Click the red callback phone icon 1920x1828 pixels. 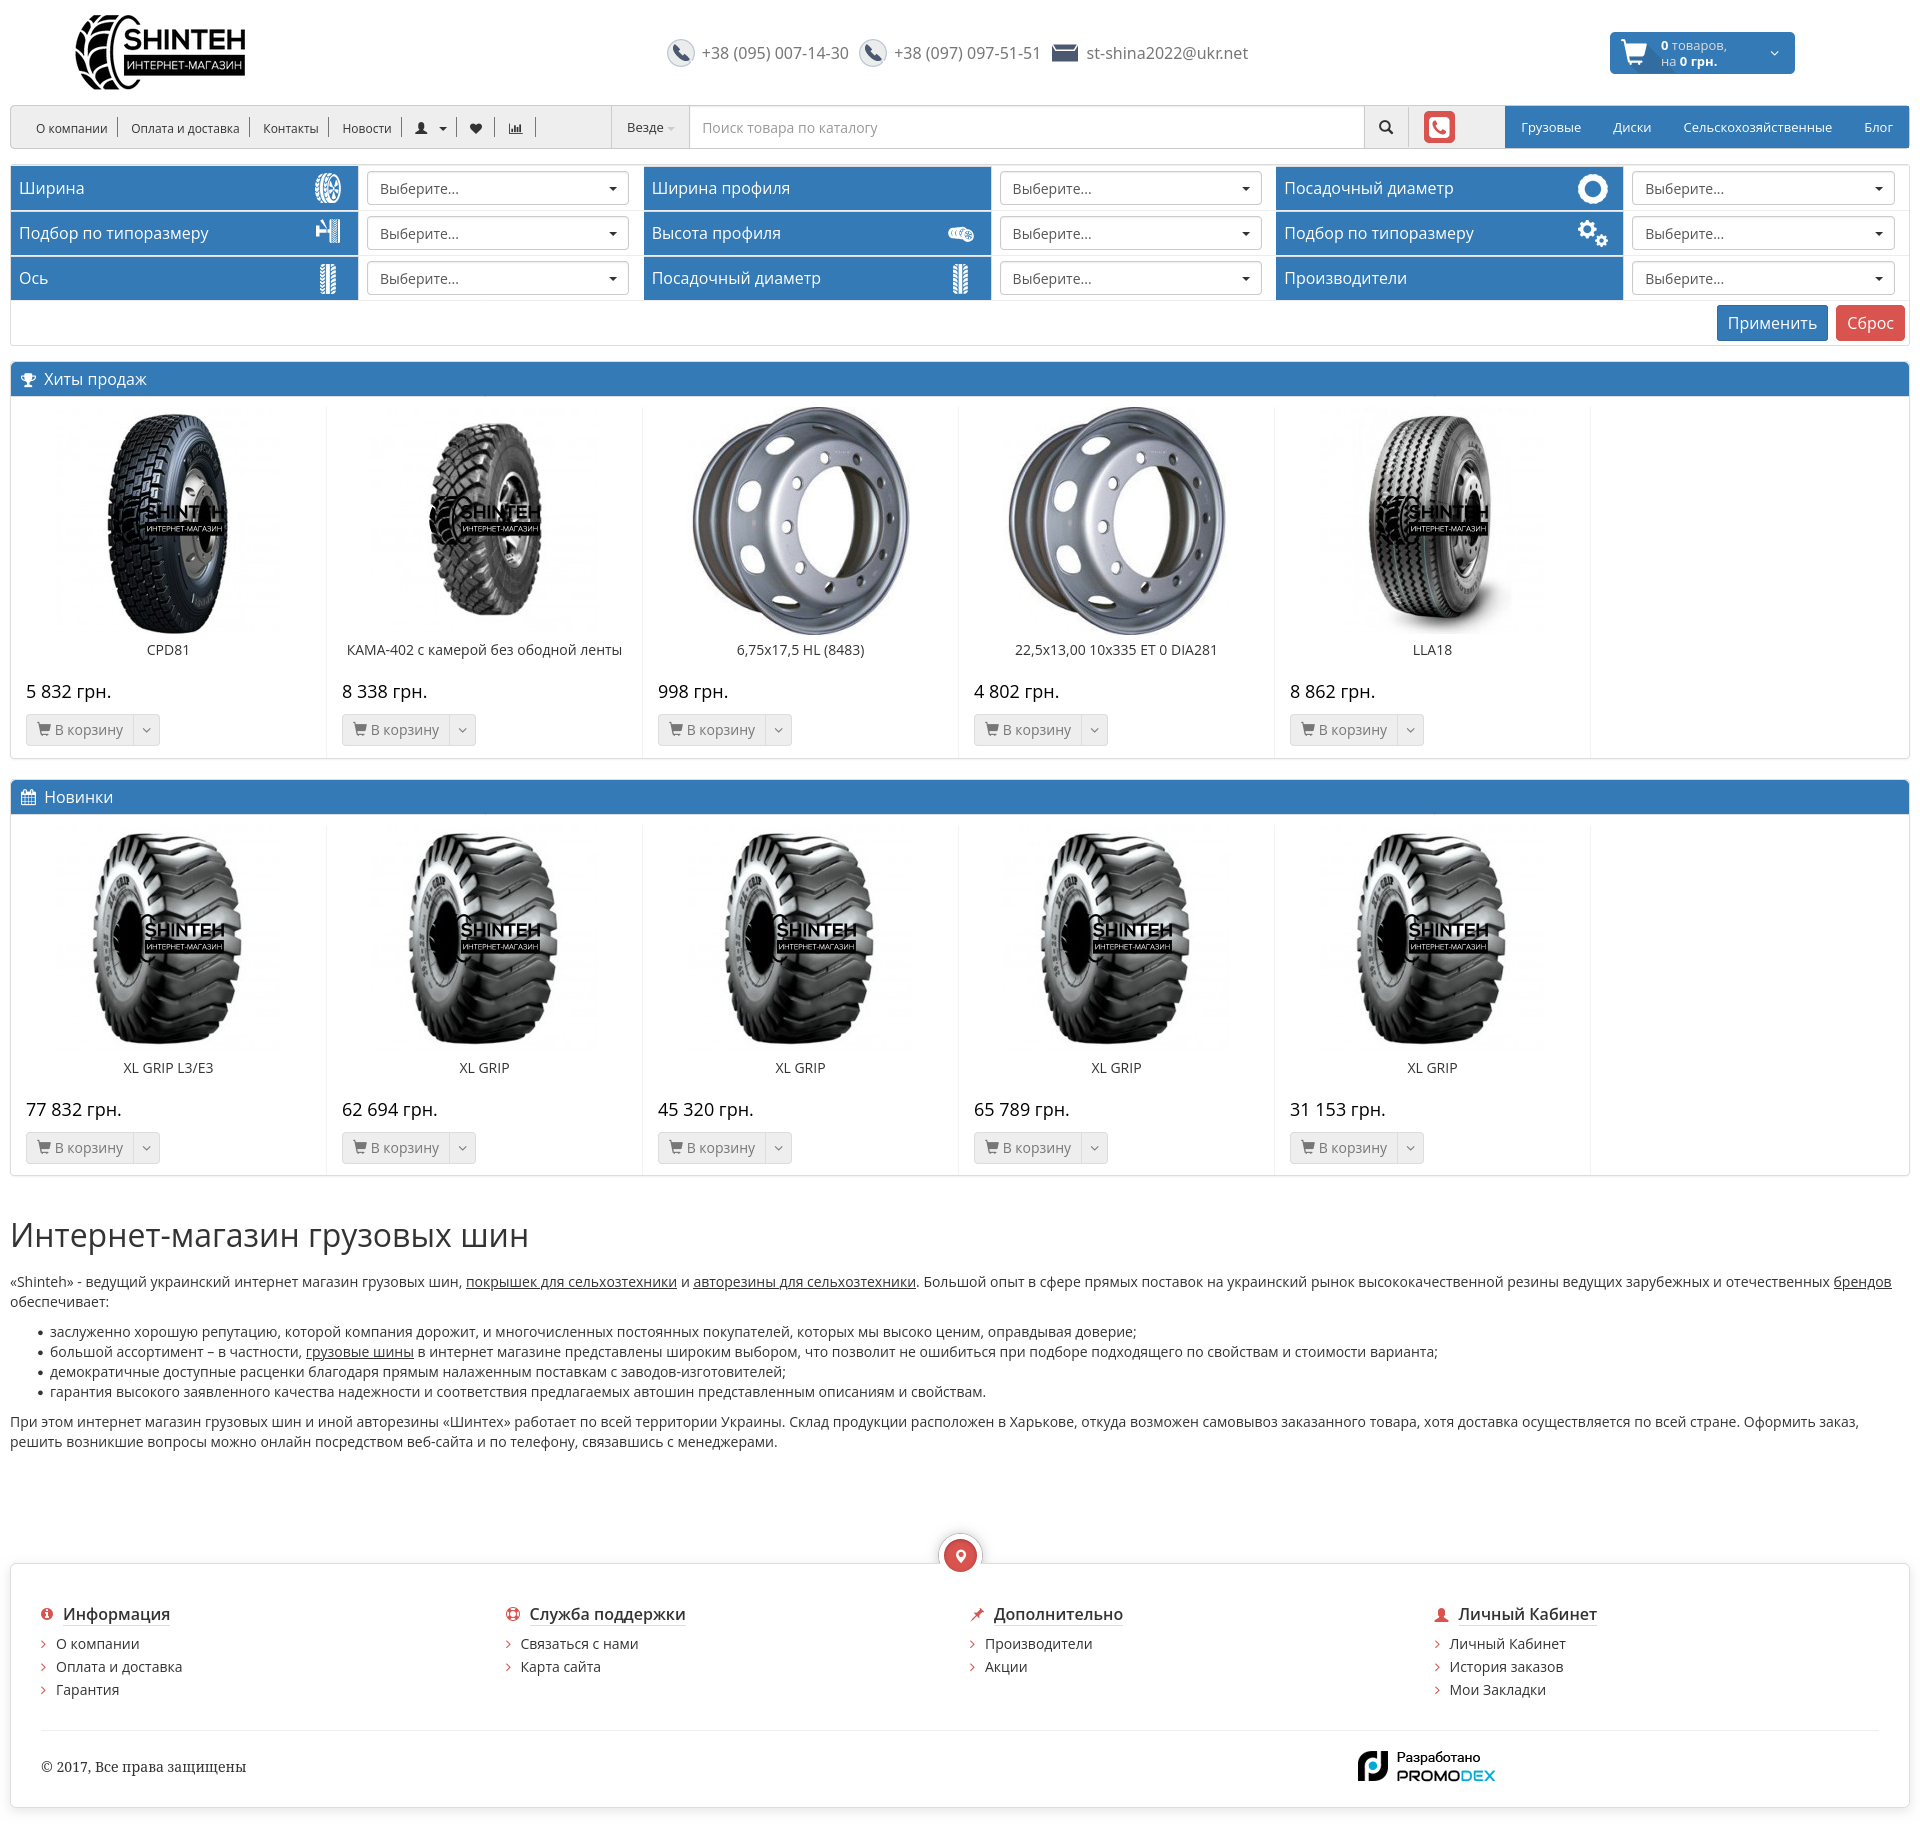(x=1439, y=127)
